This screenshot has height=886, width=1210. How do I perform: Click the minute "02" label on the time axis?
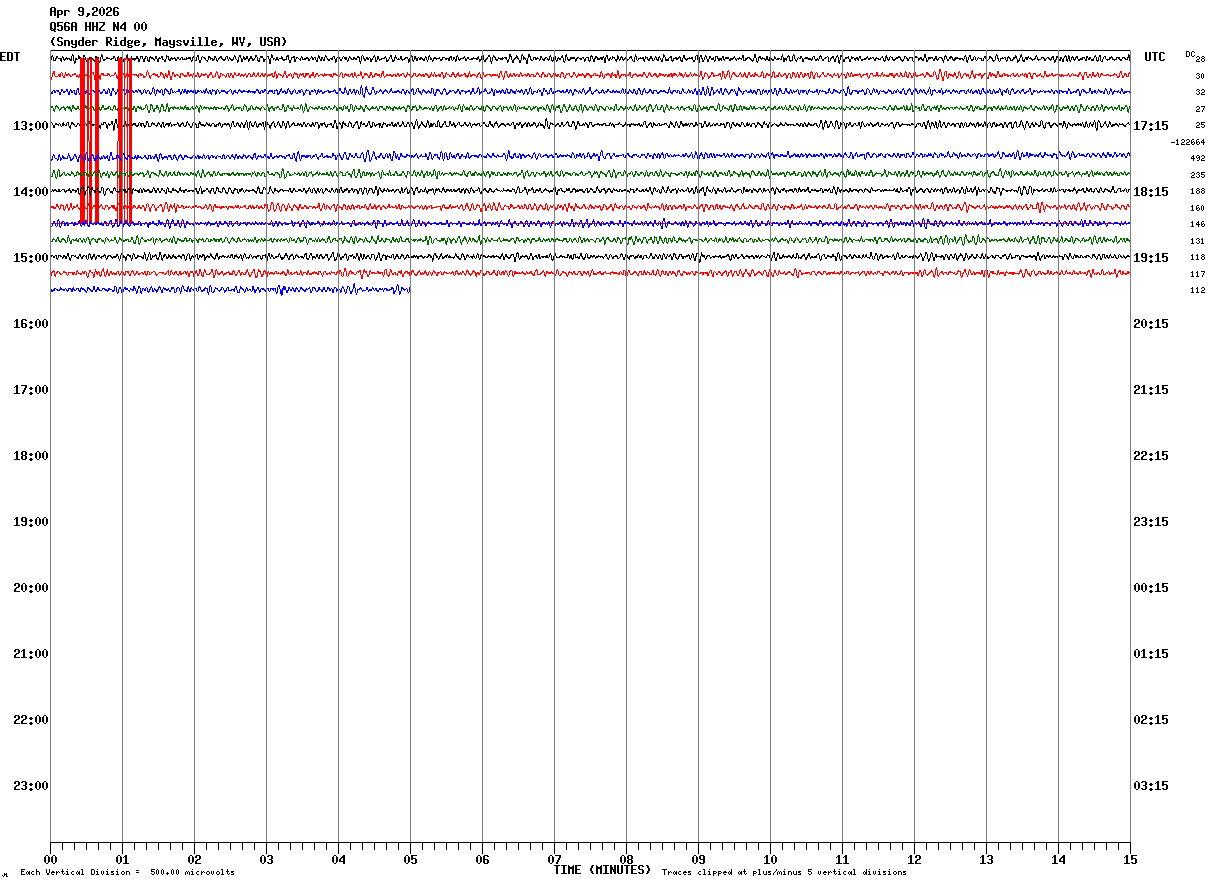pyautogui.click(x=194, y=860)
